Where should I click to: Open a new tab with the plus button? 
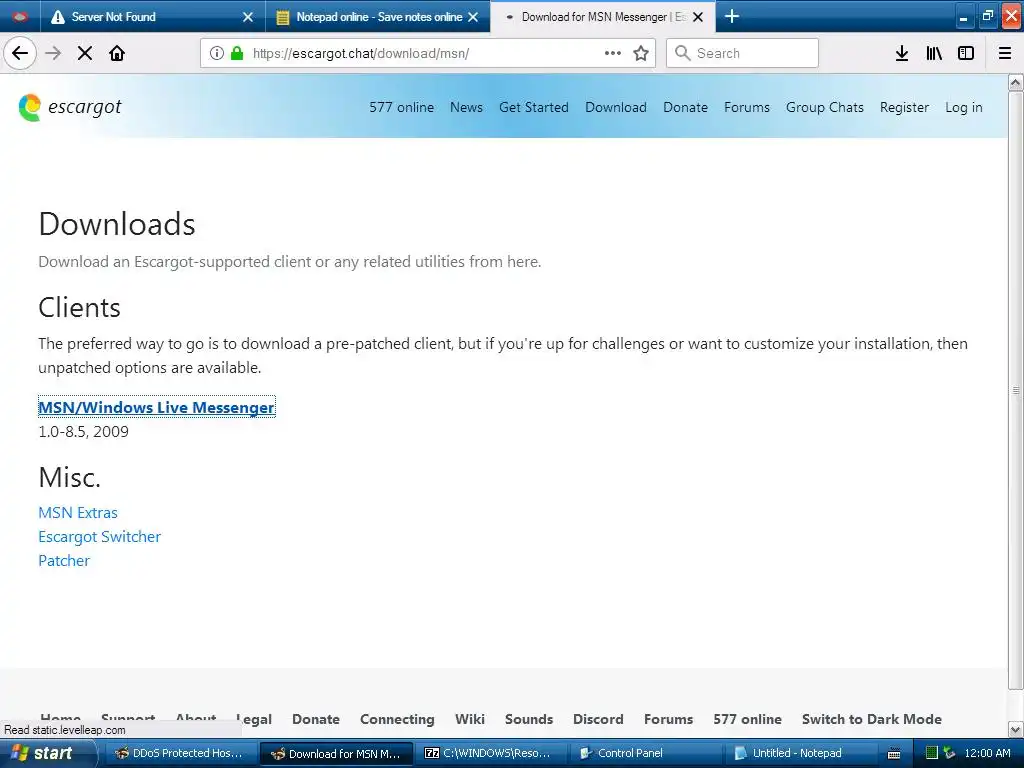[732, 16]
